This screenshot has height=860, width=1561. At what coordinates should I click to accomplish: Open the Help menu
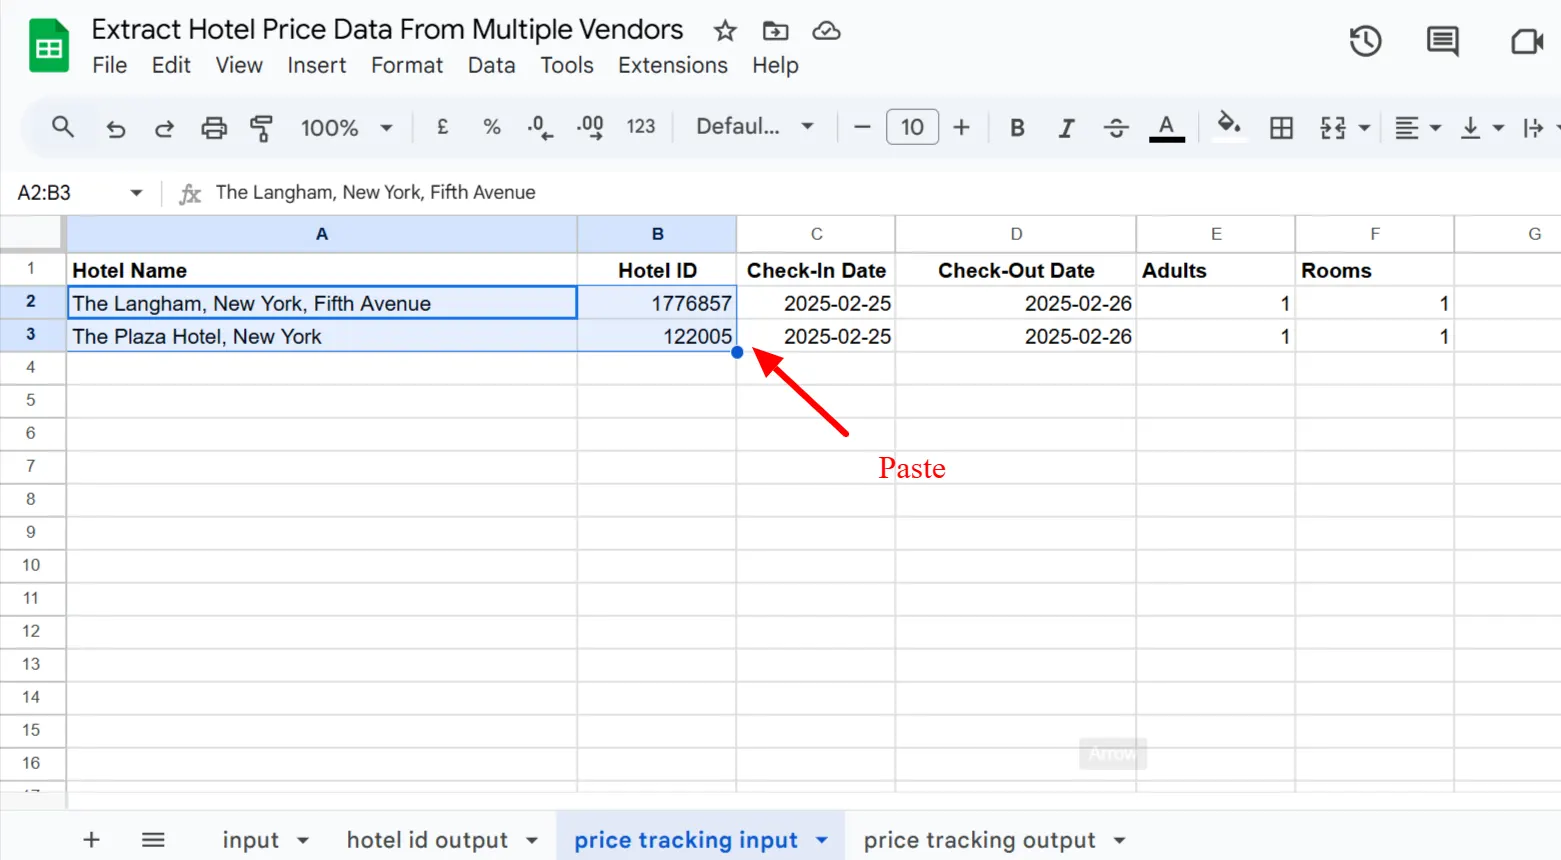775,65
